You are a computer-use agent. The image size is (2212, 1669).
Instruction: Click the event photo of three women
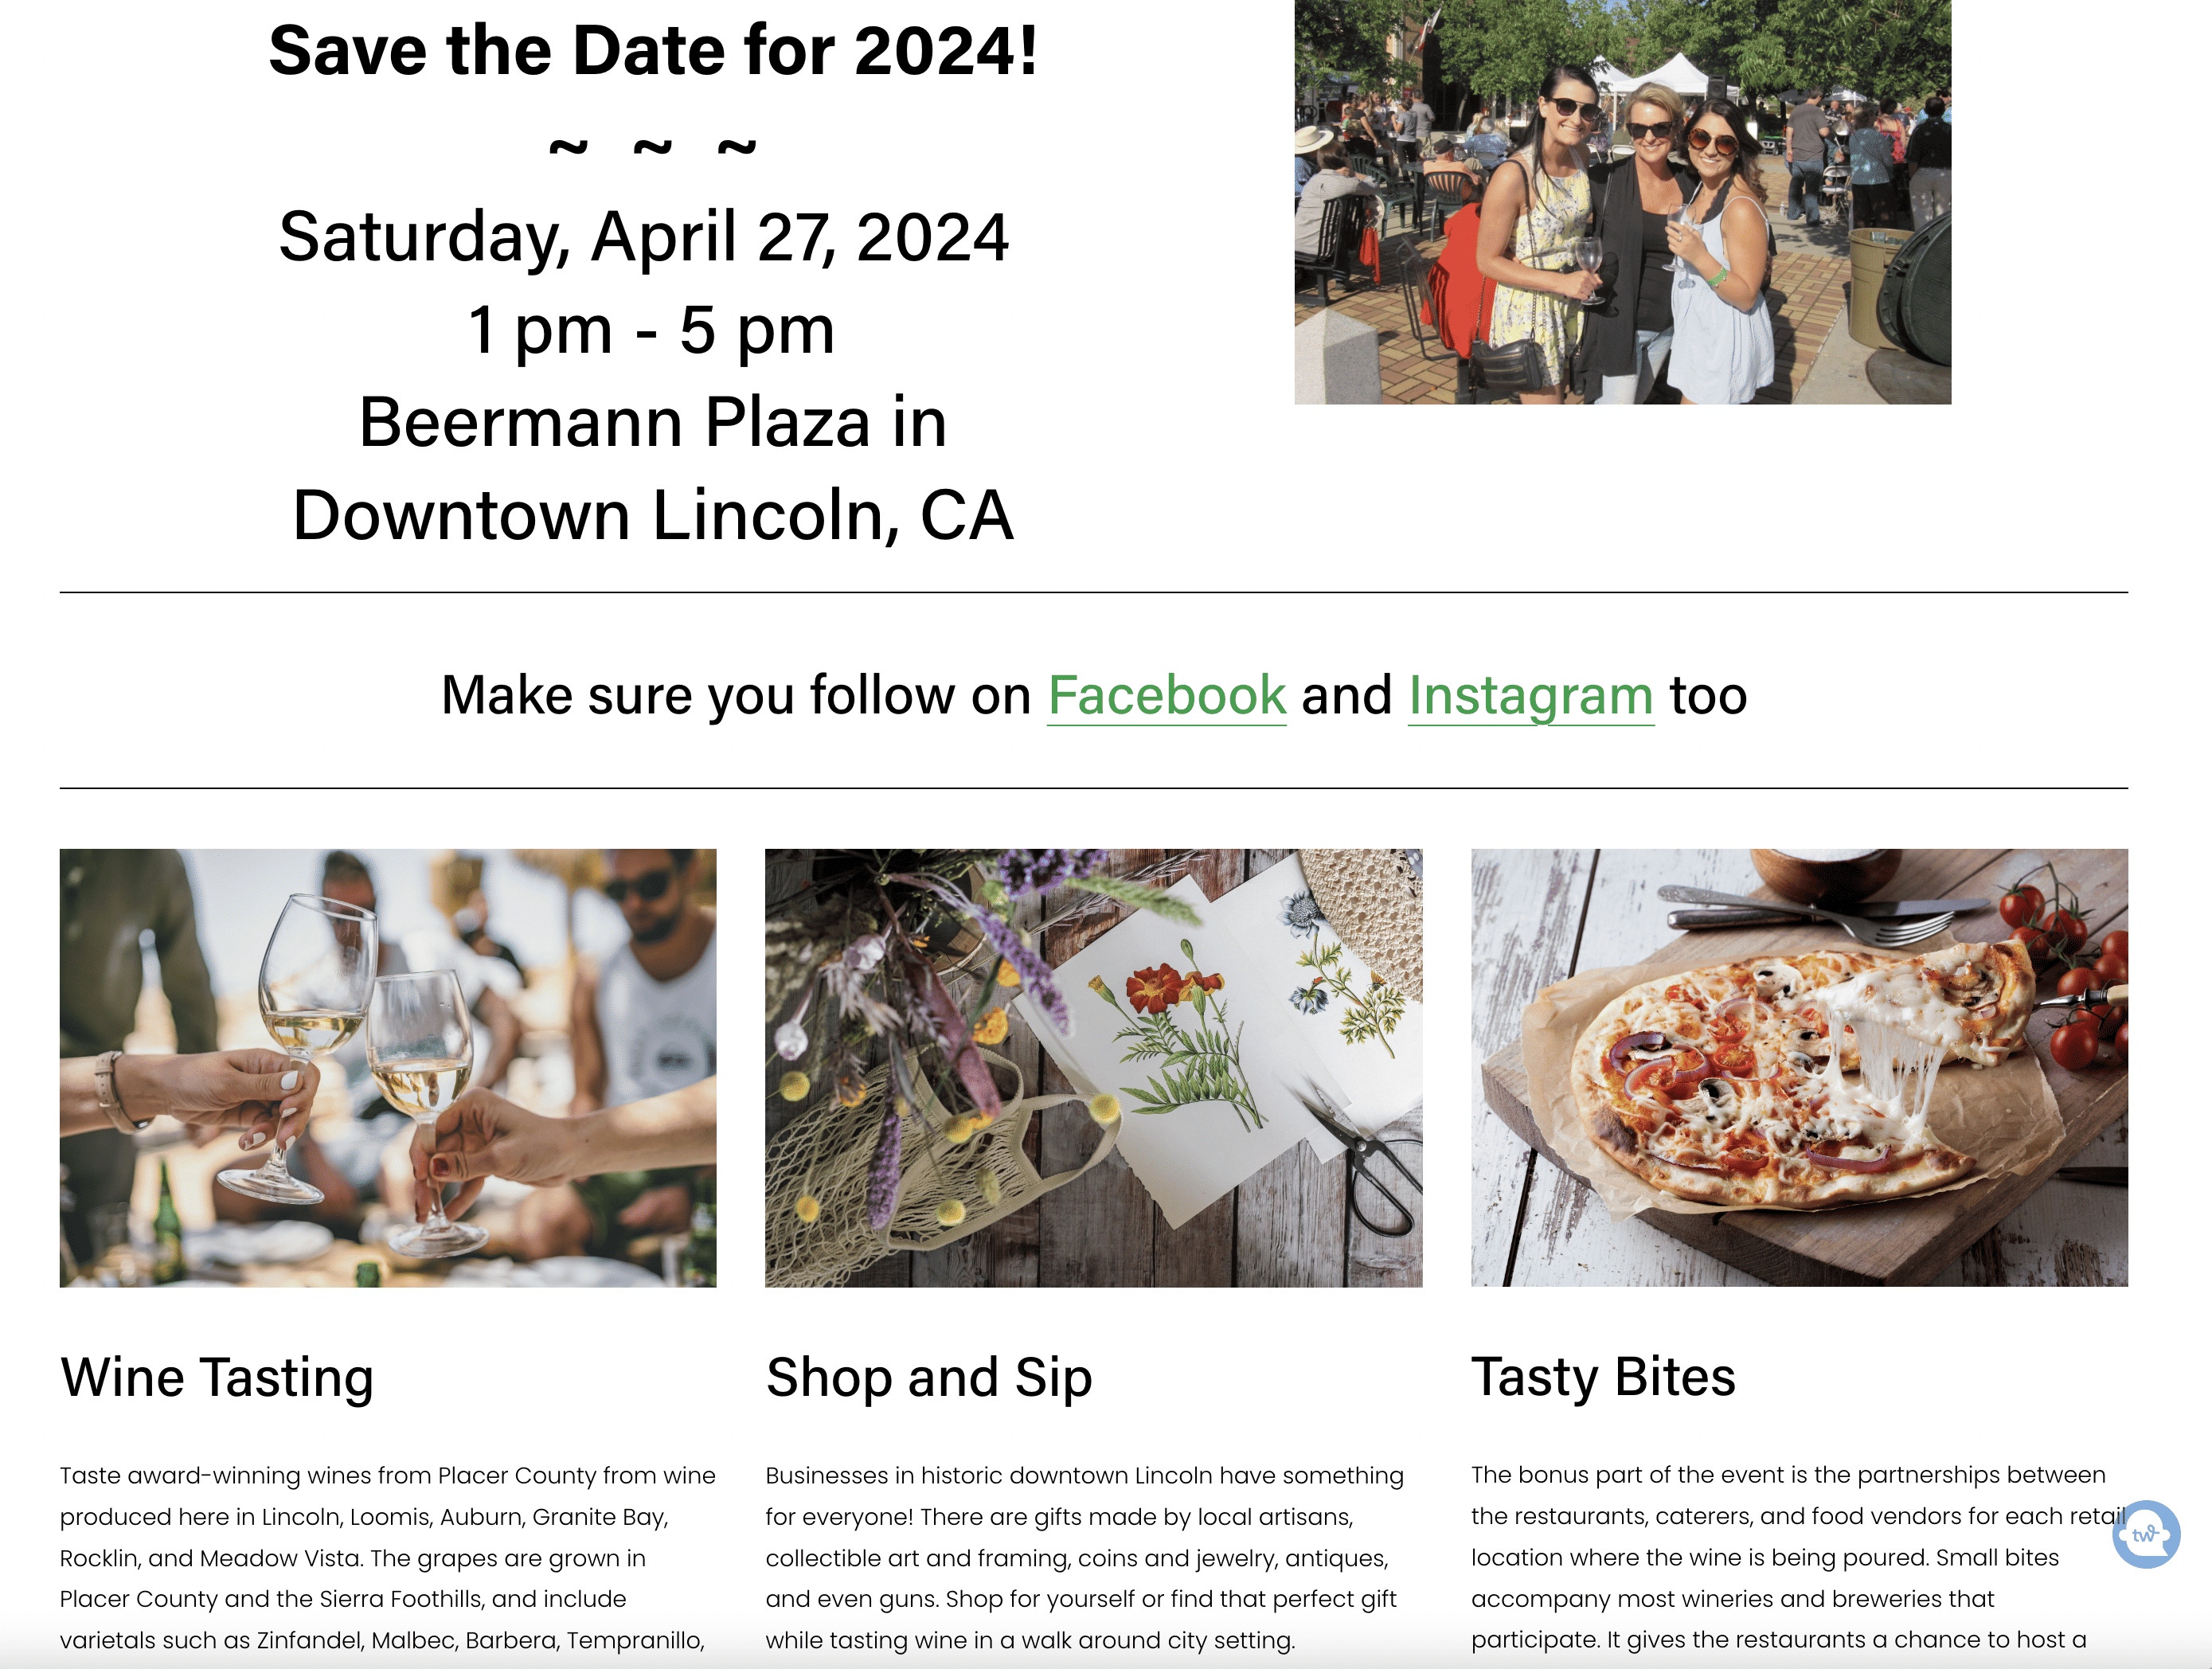click(1622, 202)
